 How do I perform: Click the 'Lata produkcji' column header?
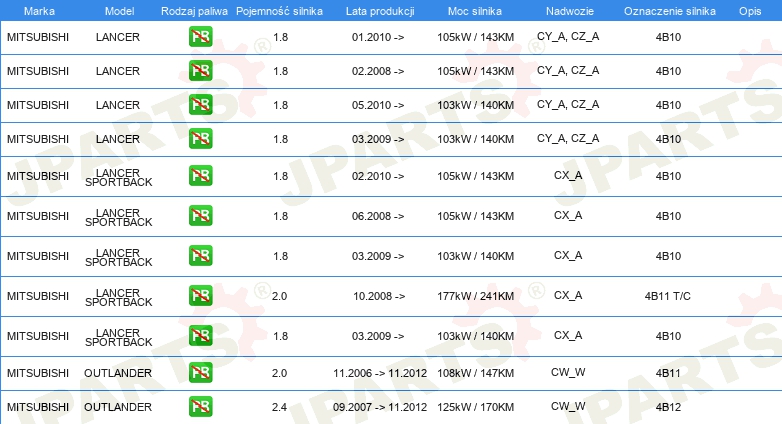pyautogui.click(x=380, y=11)
